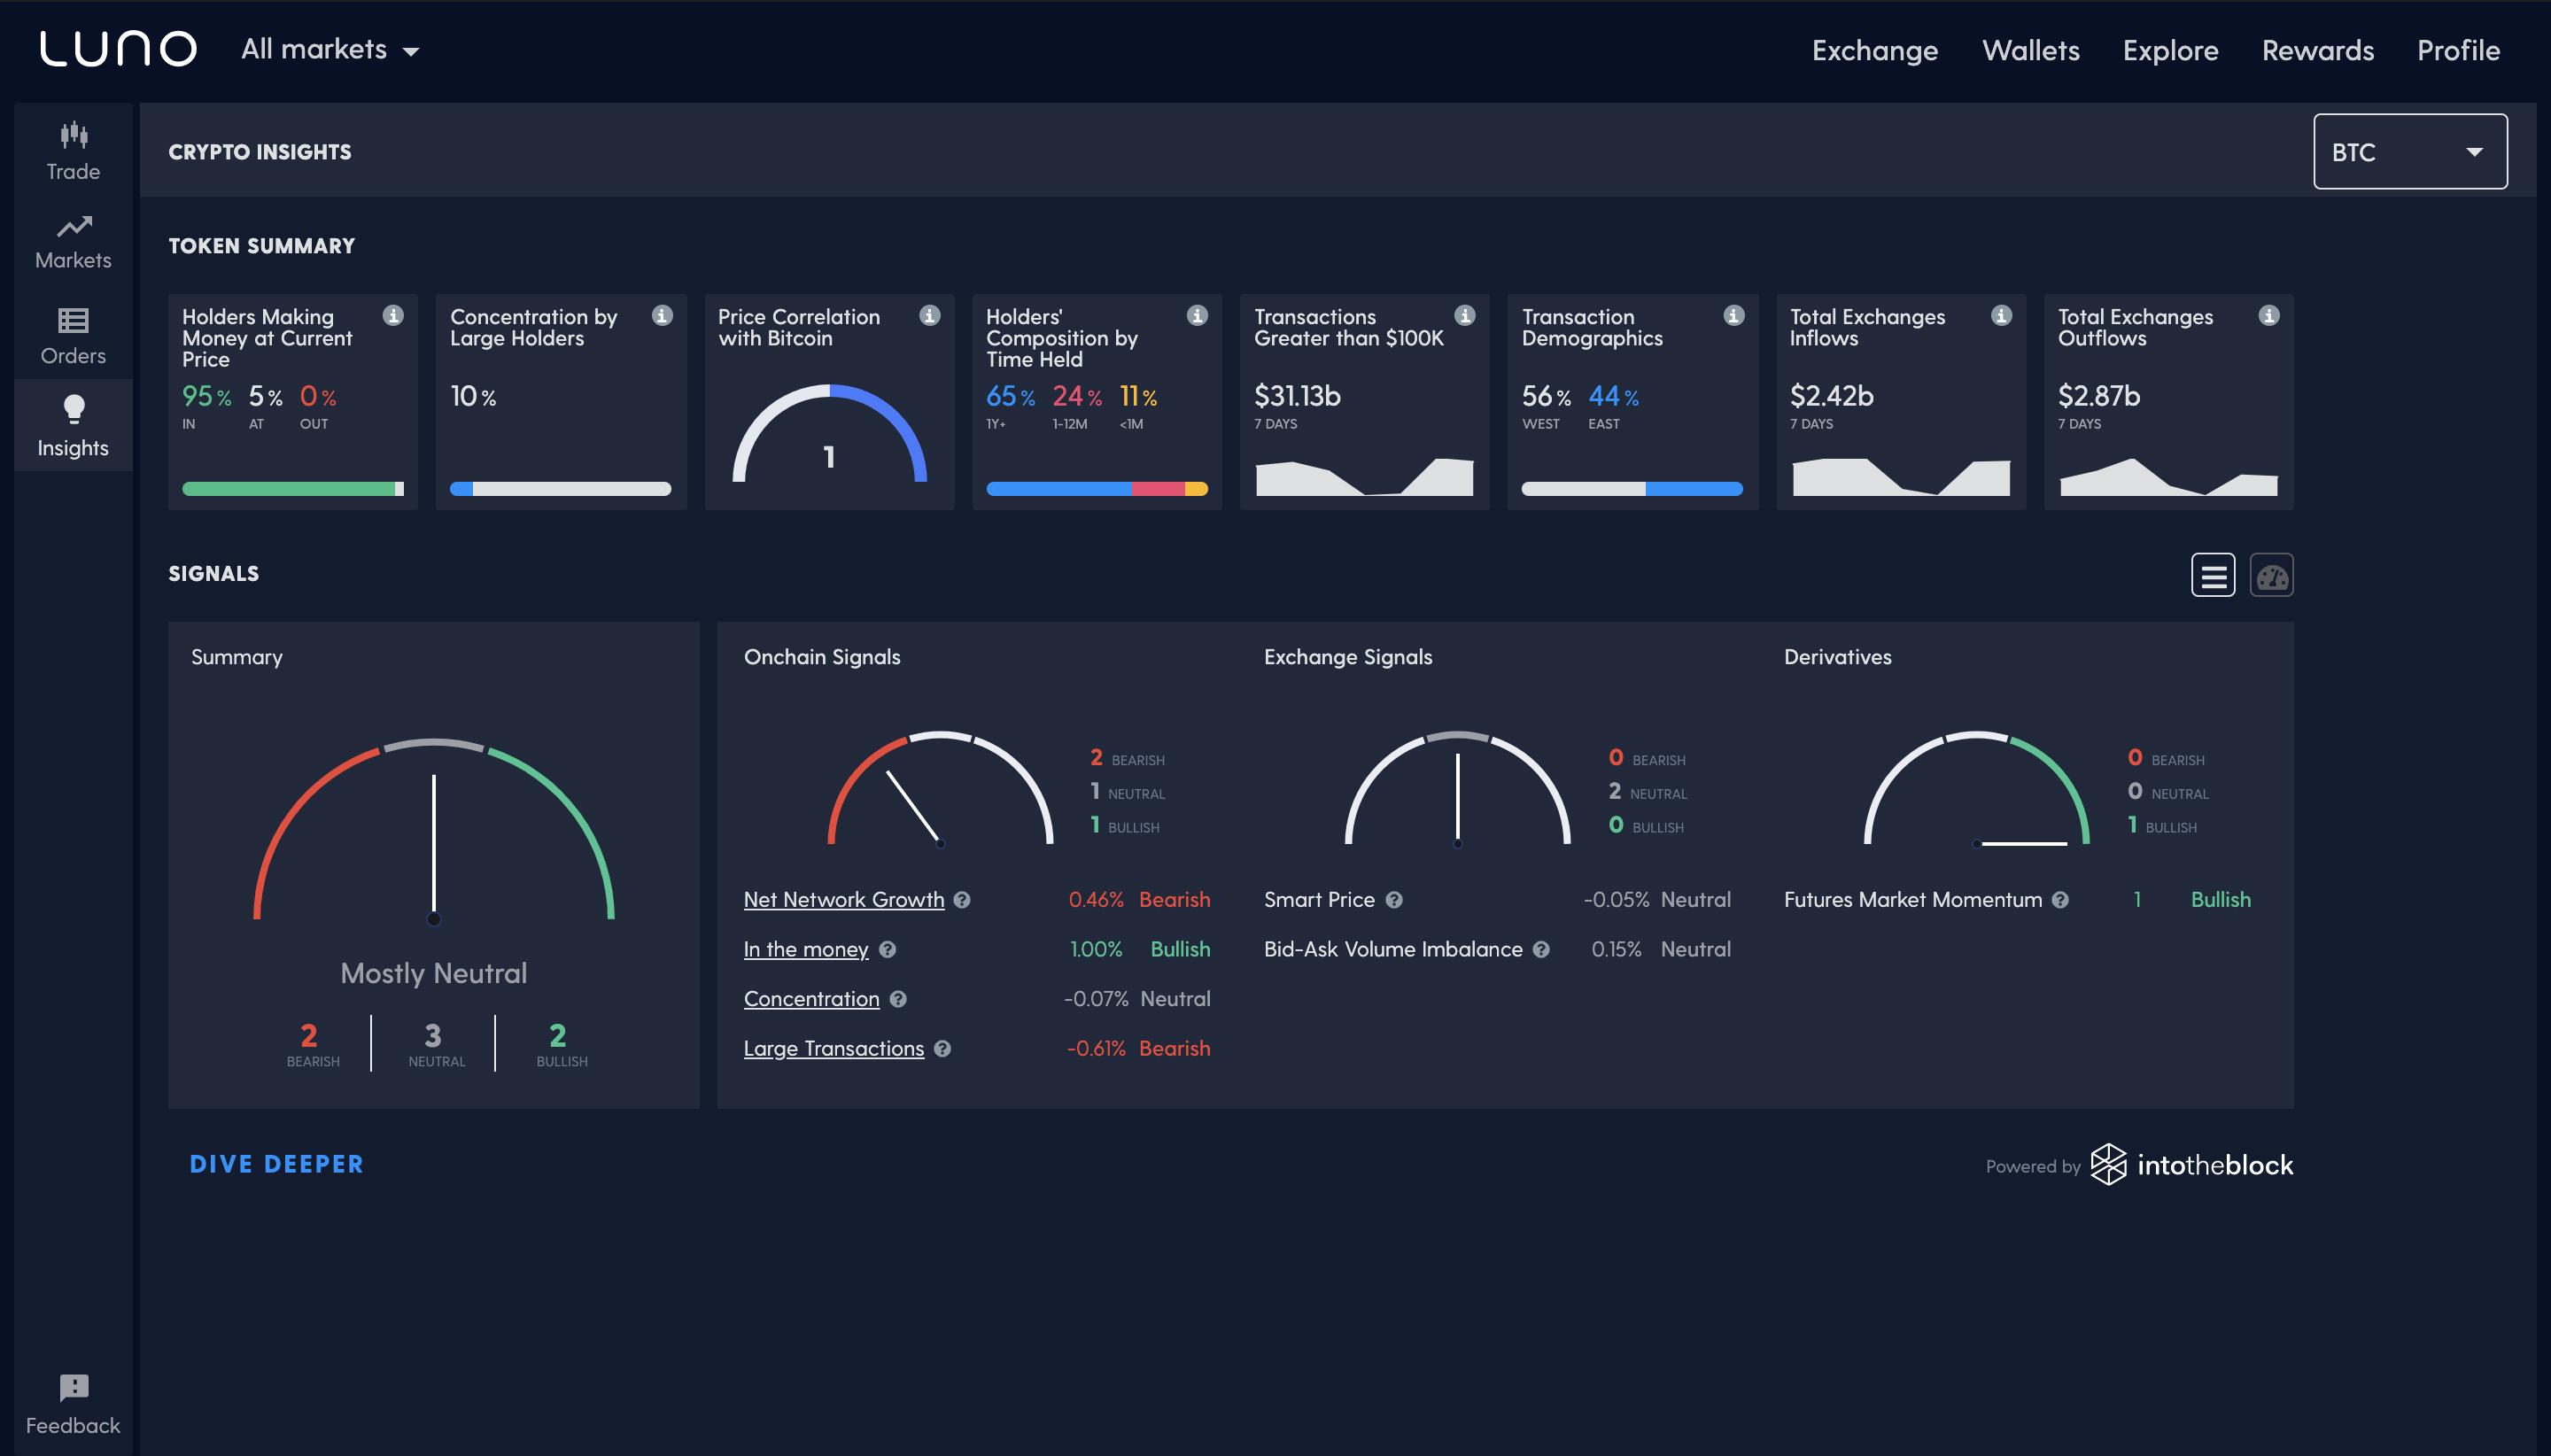The image size is (2551, 1456).
Task: Click info icon on Total Exchanges Outflows card
Action: tap(2269, 316)
